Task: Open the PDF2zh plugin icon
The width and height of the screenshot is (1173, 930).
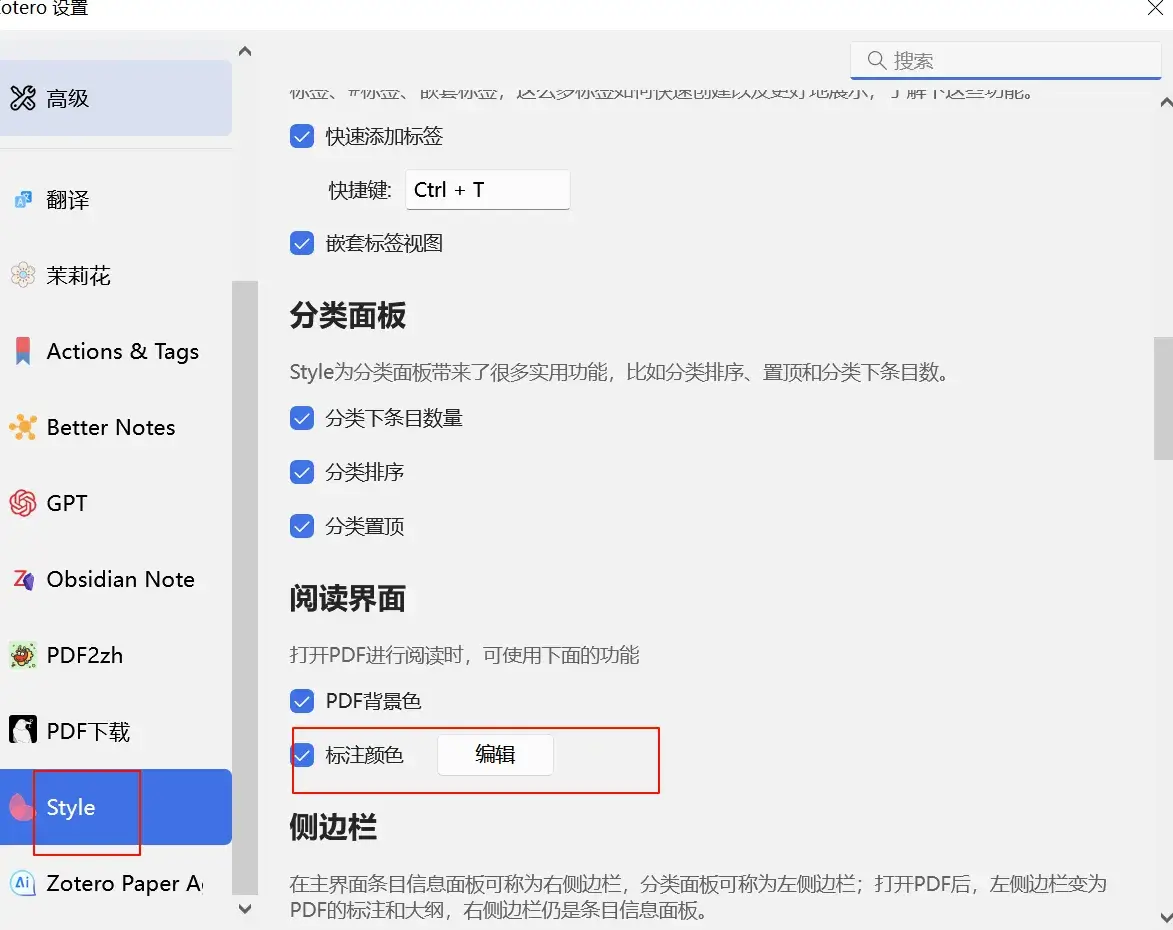Action: point(23,655)
